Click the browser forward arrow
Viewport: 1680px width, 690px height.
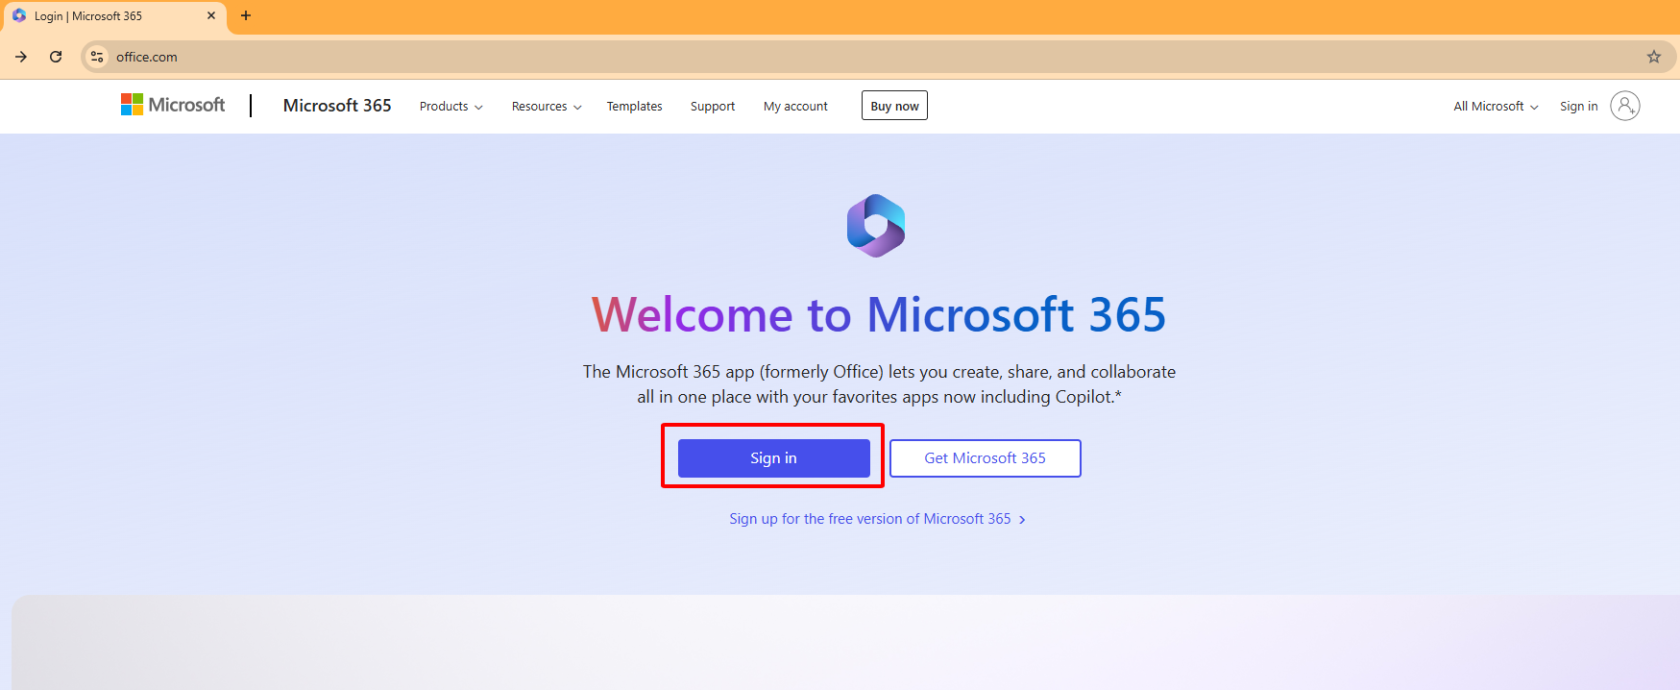(21, 57)
